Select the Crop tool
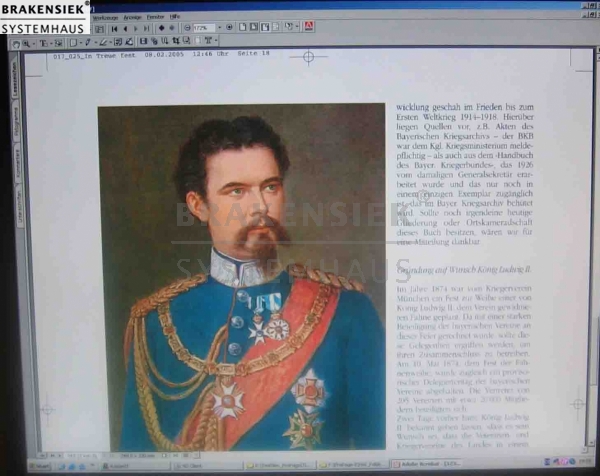The width and height of the screenshot is (600, 476). pos(175,41)
